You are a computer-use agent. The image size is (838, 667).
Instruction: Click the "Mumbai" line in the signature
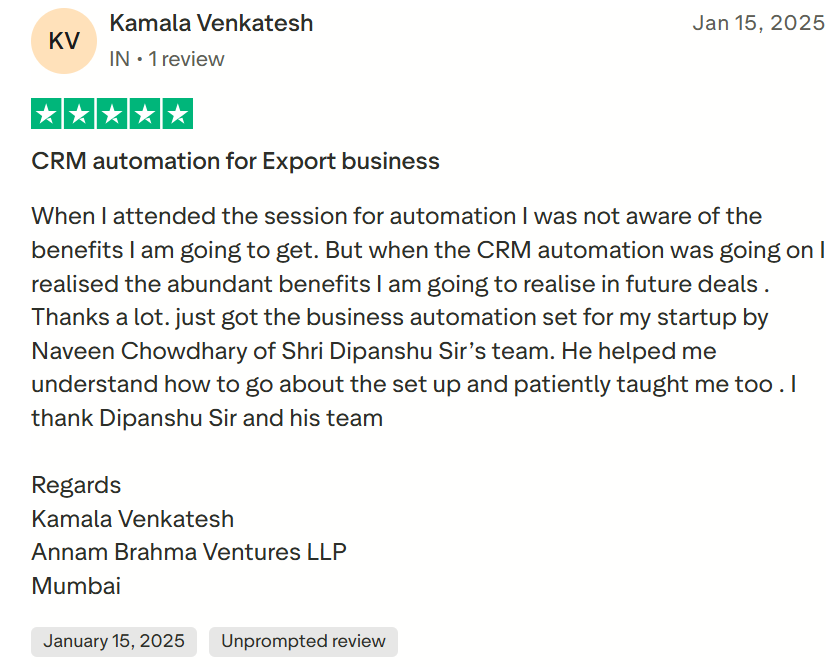(76, 586)
